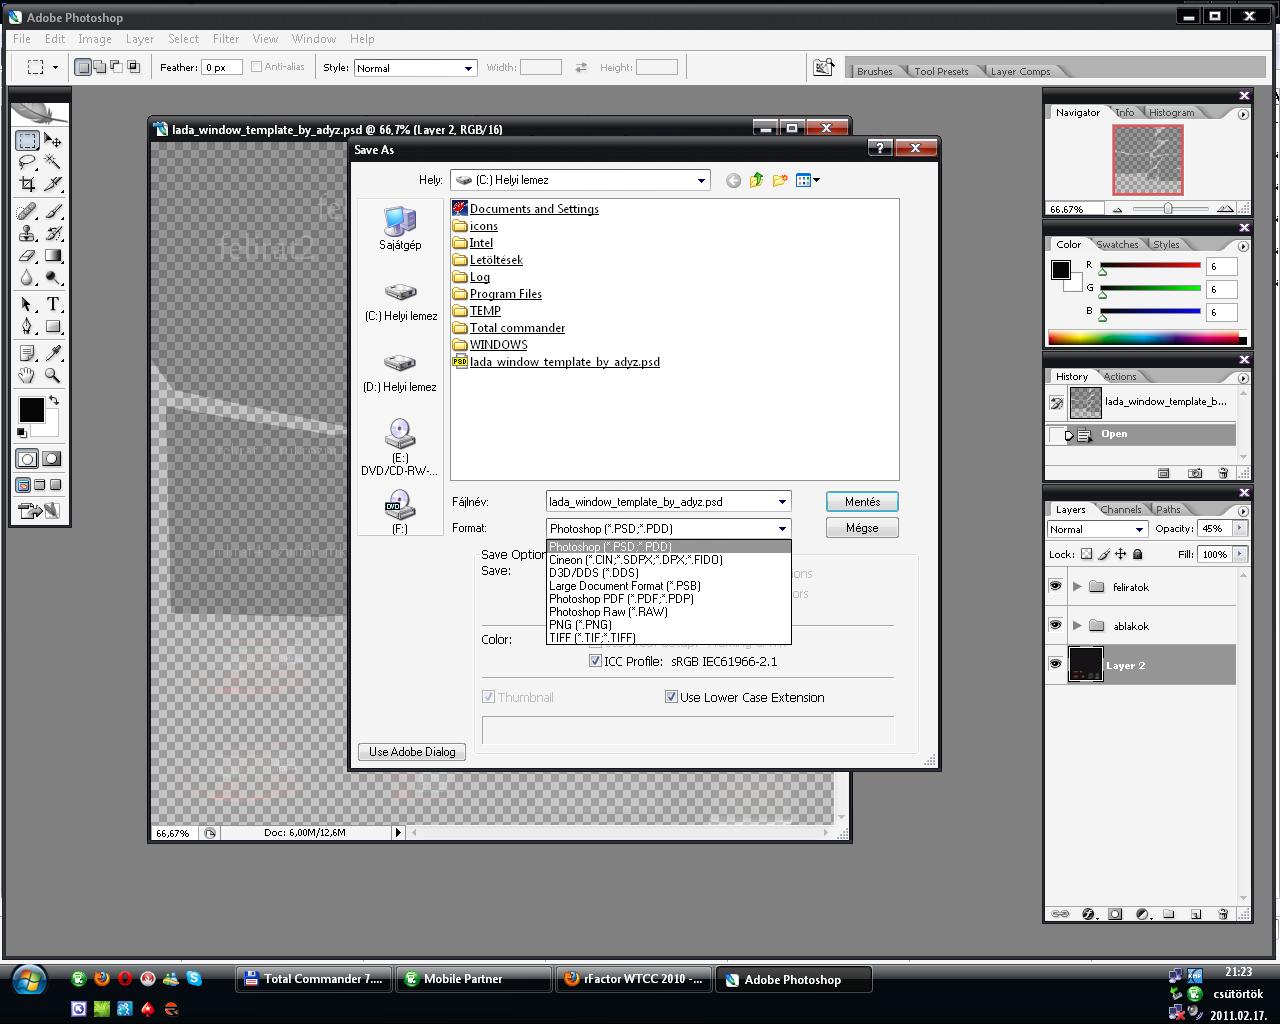The width and height of the screenshot is (1280, 1024).
Task: Choose TIFF (*.TIF;*.TIFF) format option
Action: click(668, 638)
